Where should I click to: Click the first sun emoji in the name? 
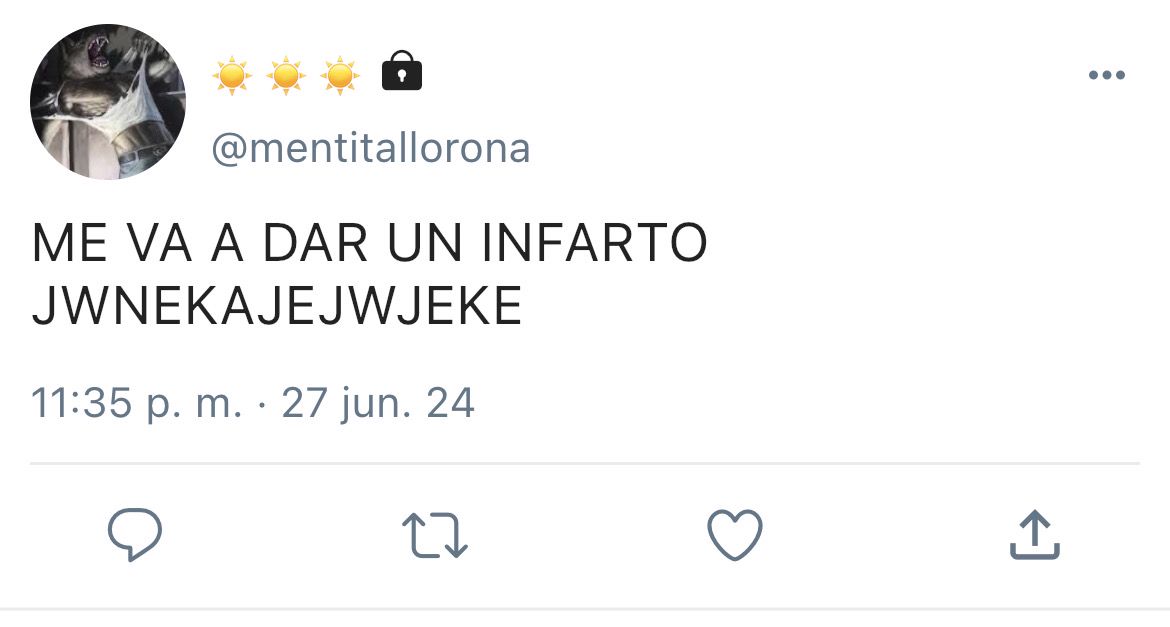[232, 75]
